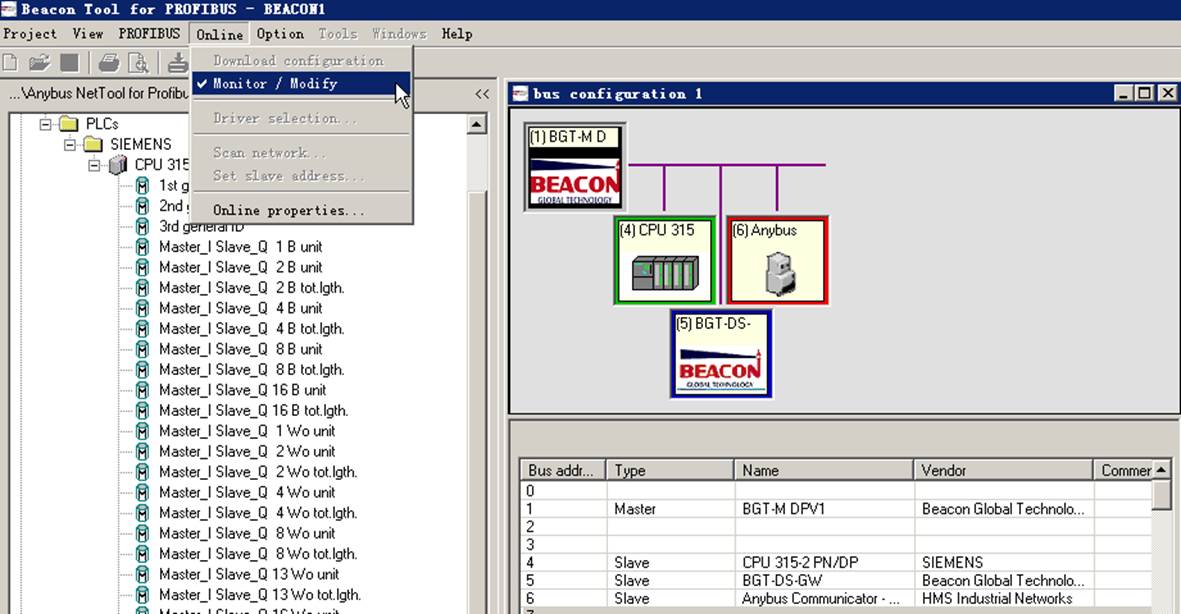Screen dimensions: 1181x614
Task: Collapse the left panel with double-chevron button
Action: (x=482, y=94)
